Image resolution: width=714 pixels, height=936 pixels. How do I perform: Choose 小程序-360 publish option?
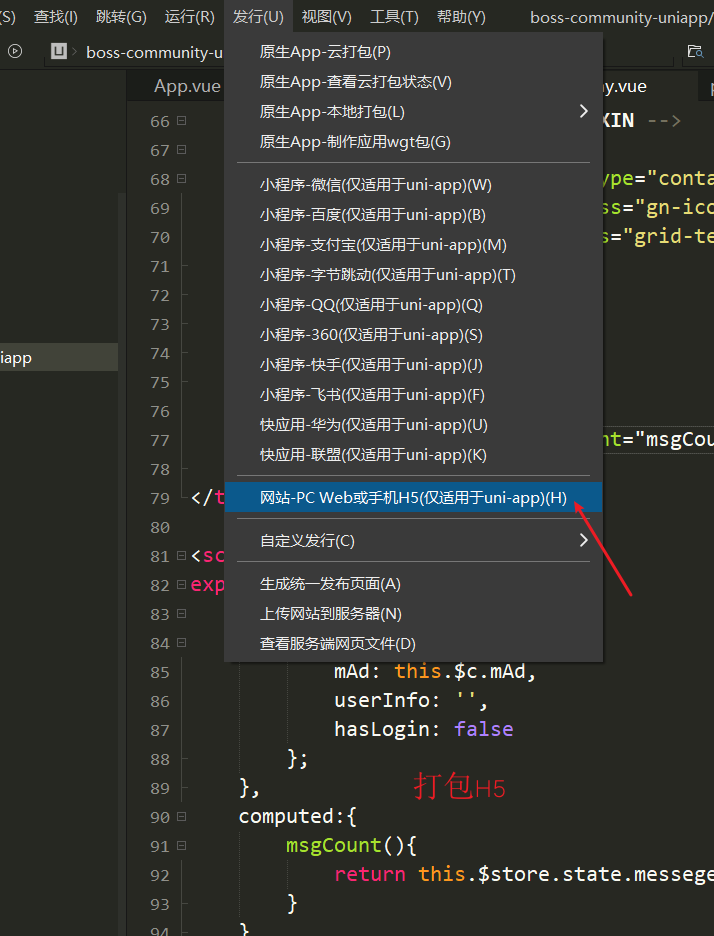click(413, 335)
